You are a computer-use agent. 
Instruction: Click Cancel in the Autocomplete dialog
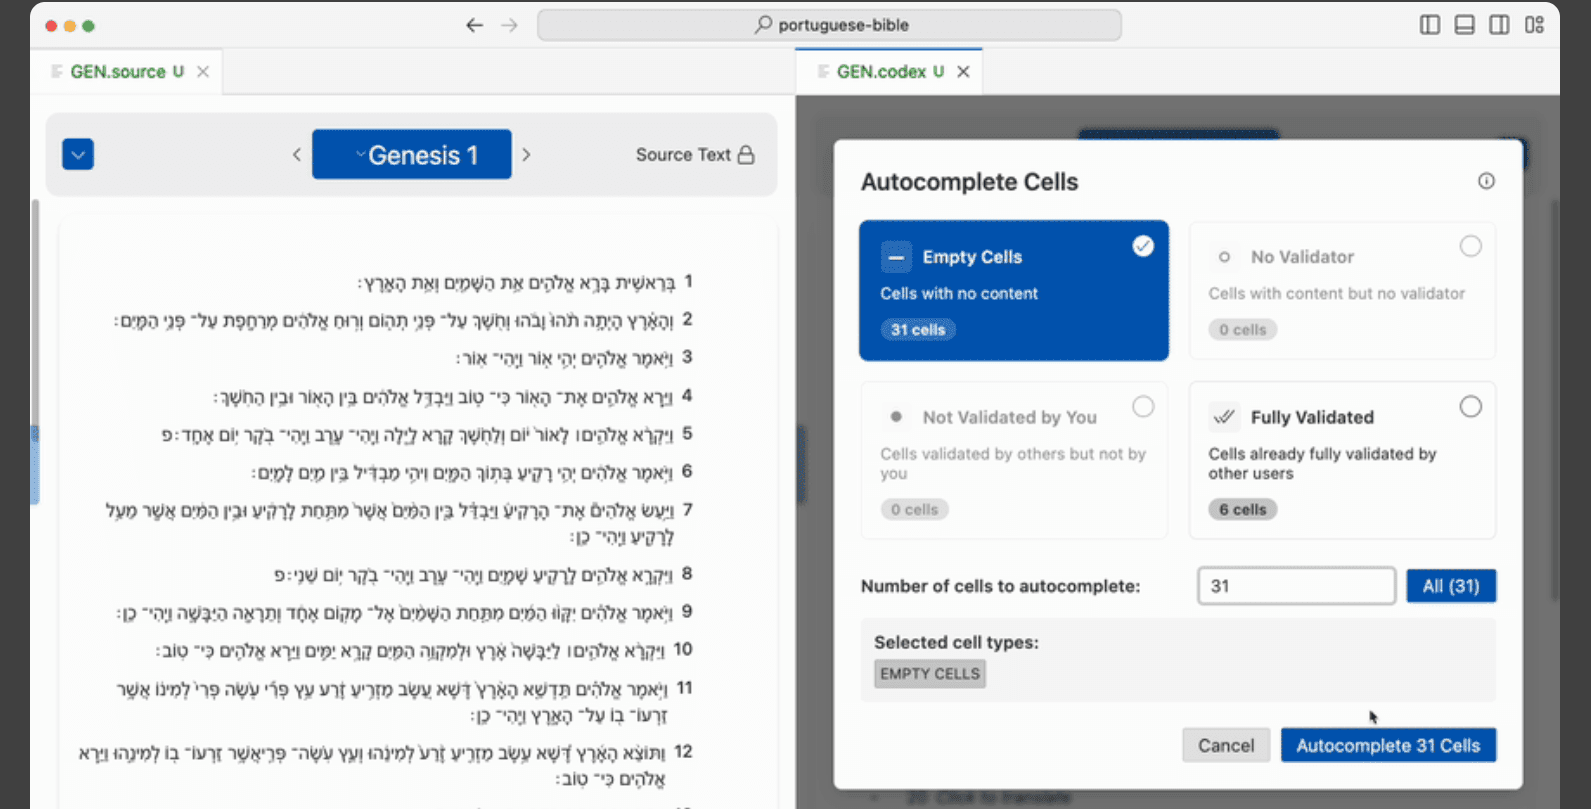point(1226,745)
